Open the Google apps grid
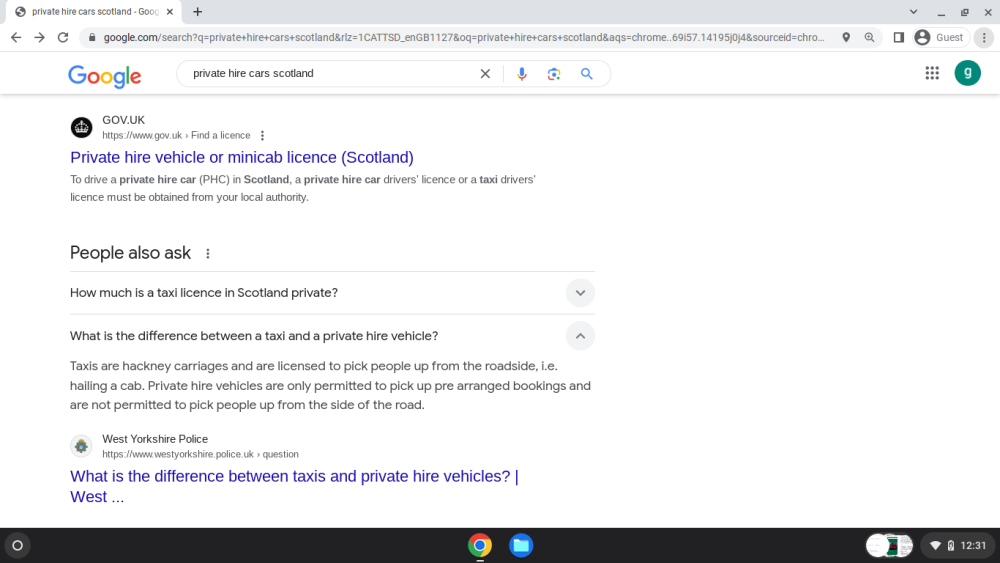This screenshot has height=563, width=1000. [x=932, y=73]
